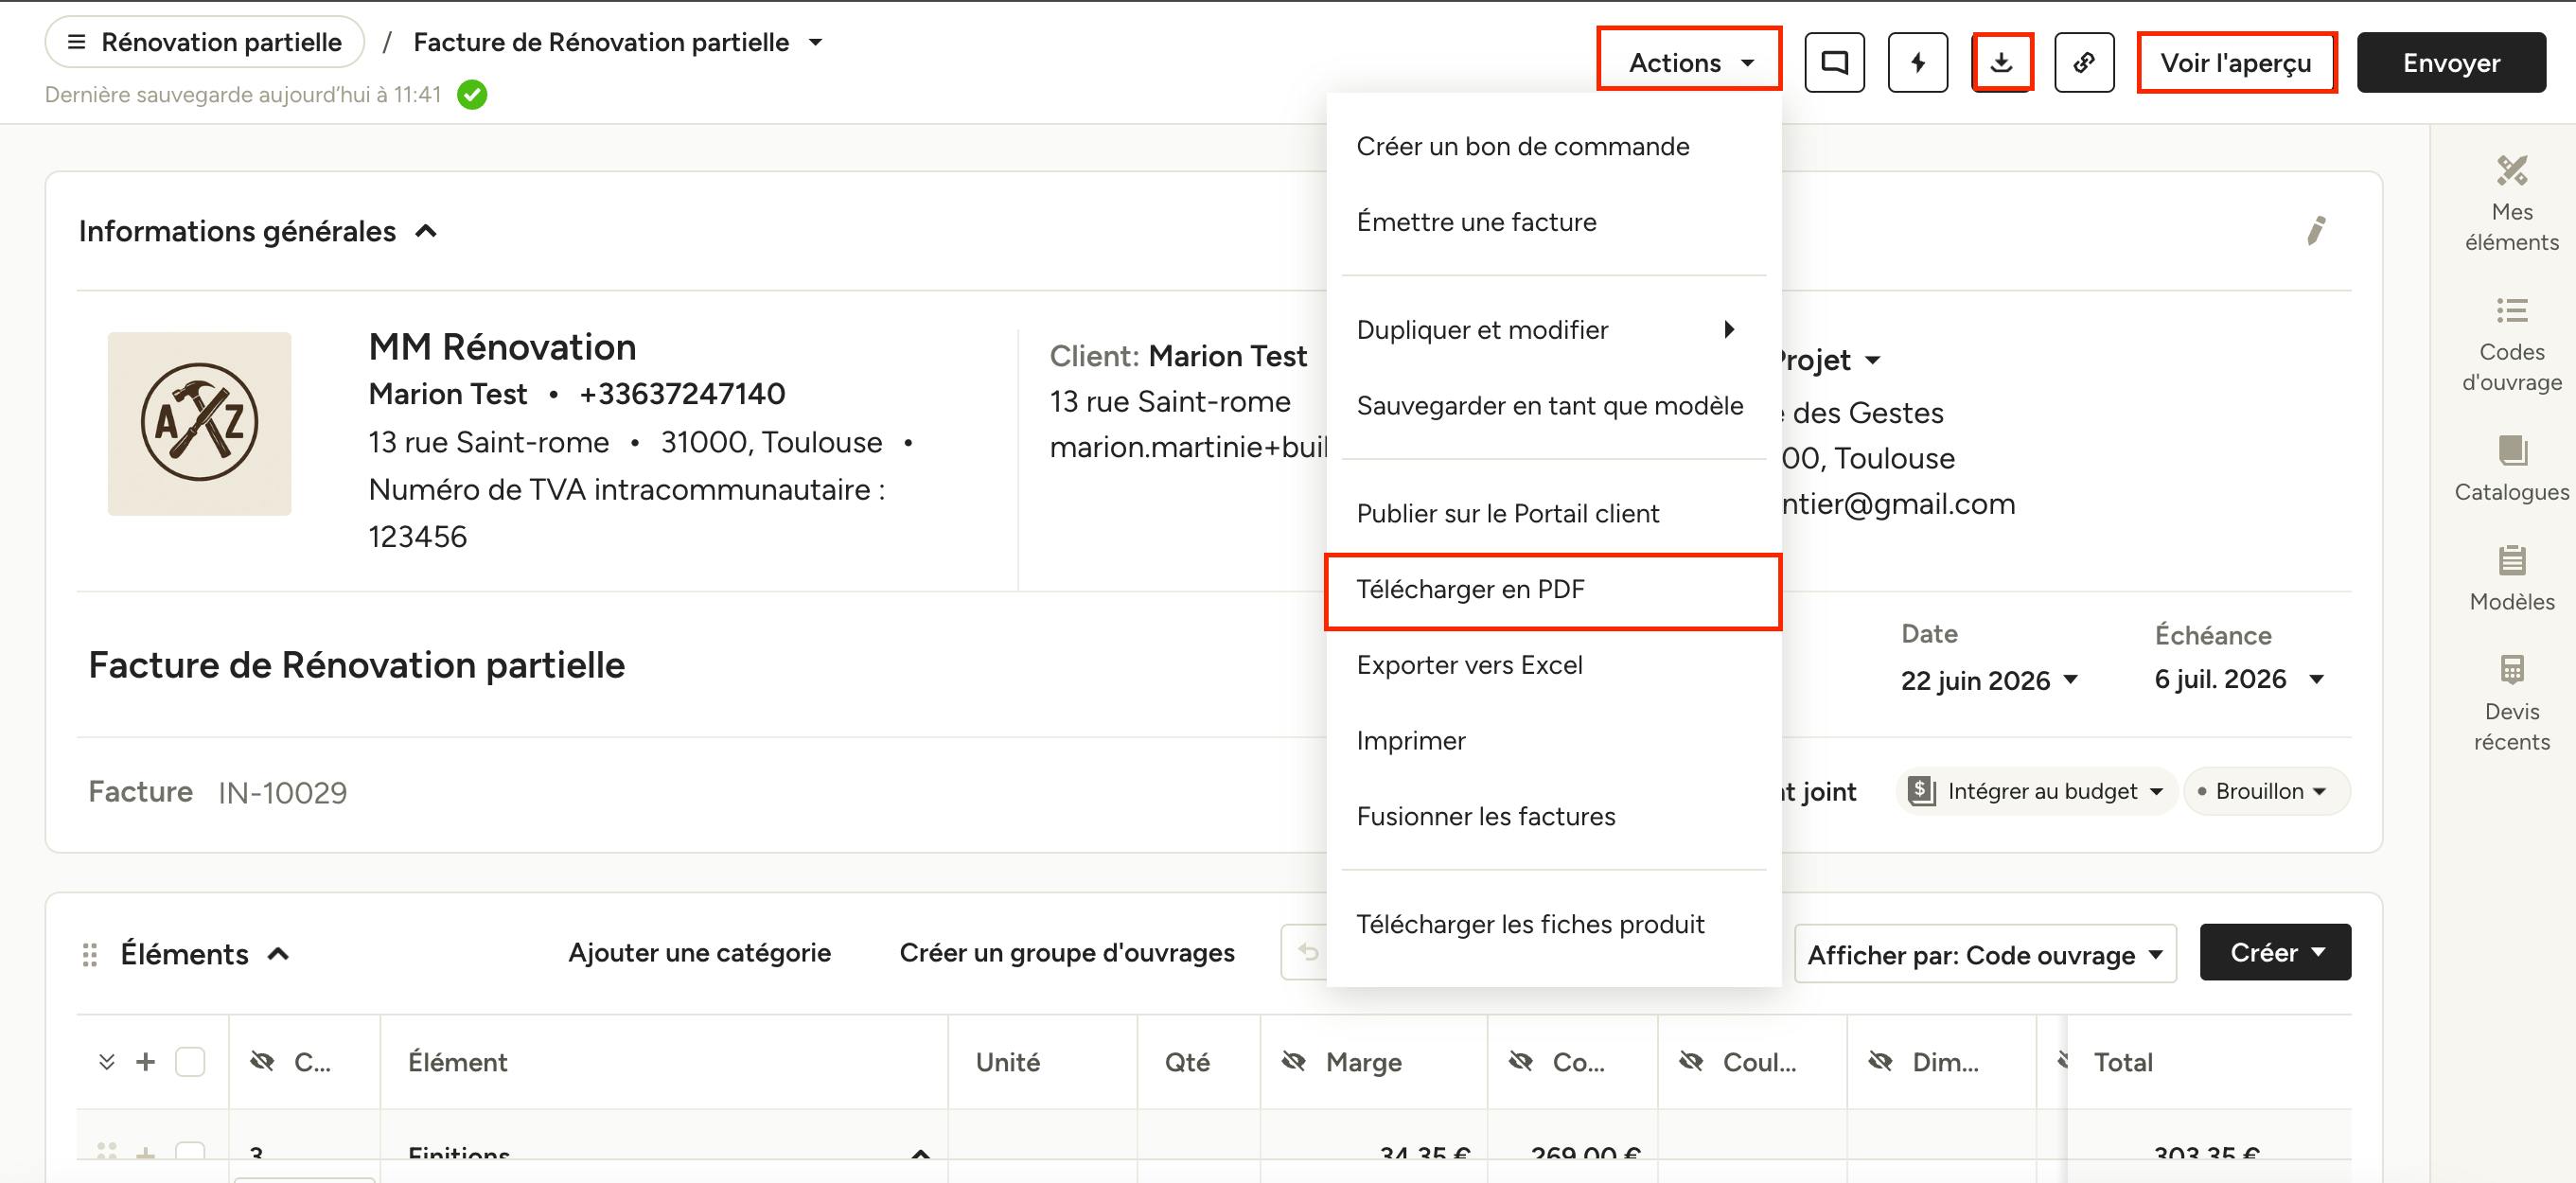
Task: Toggle visibility of the Coul... column
Action: point(1690,1061)
